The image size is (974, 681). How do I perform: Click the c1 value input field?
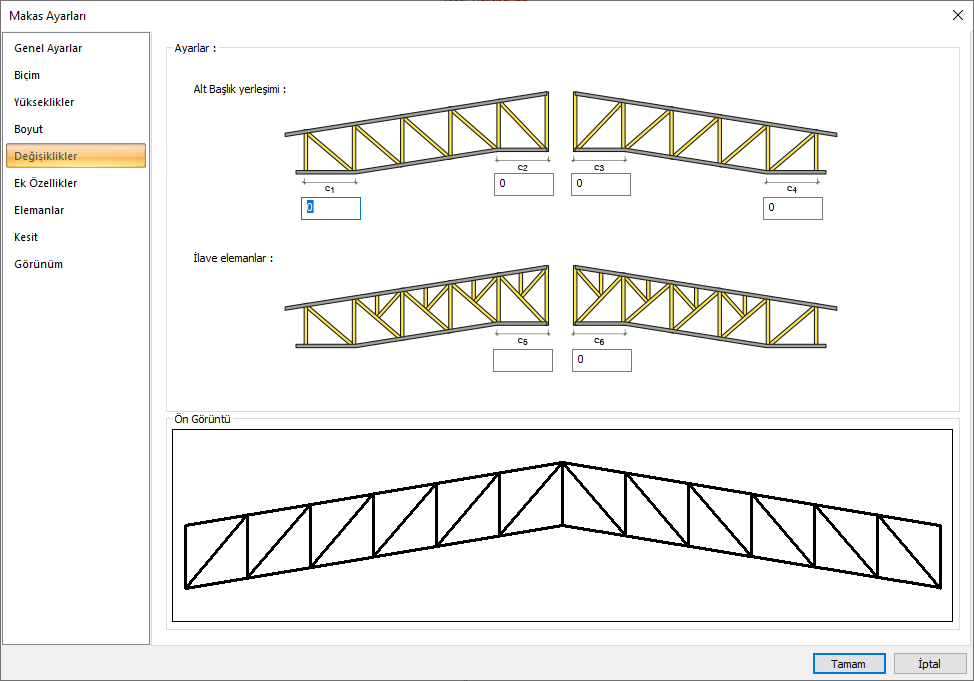pos(331,208)
